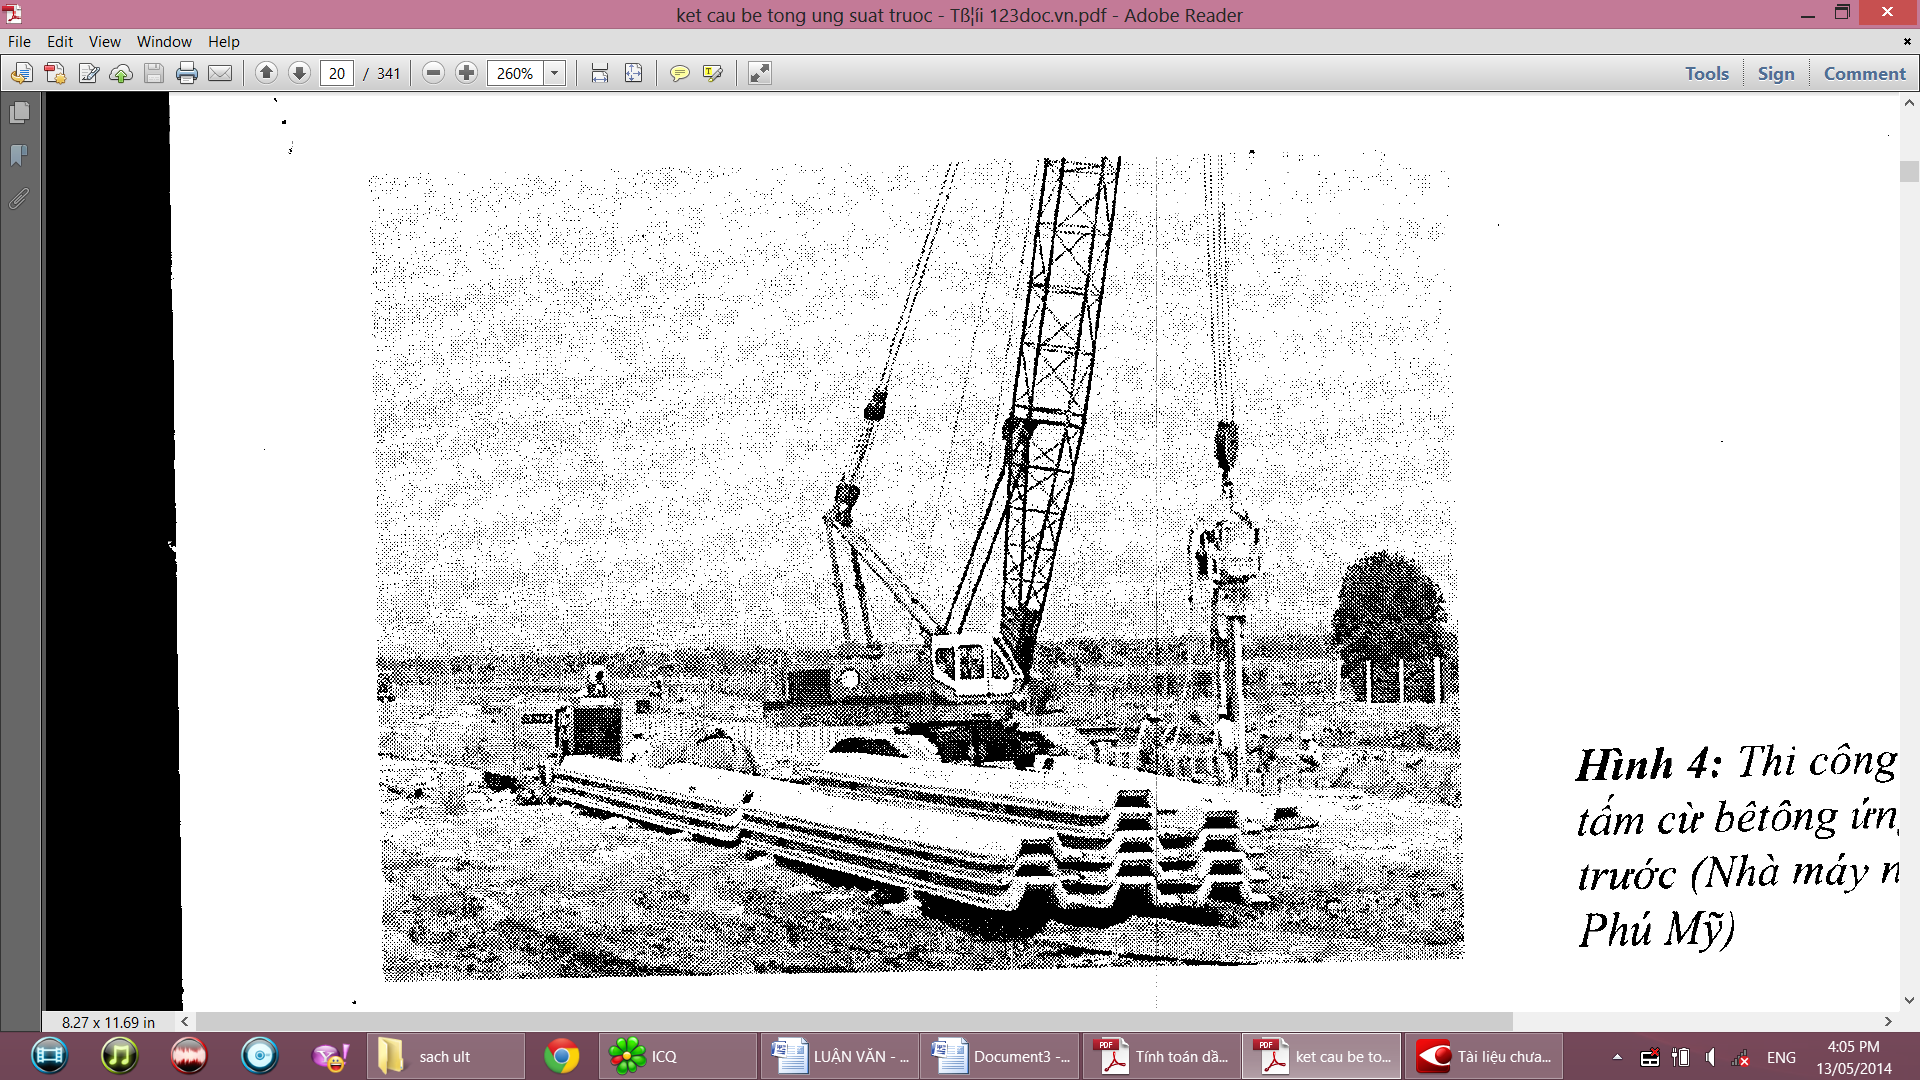The image size is (1920, 1080).
Task: Click the Save file icon
Action: [154, 73]
